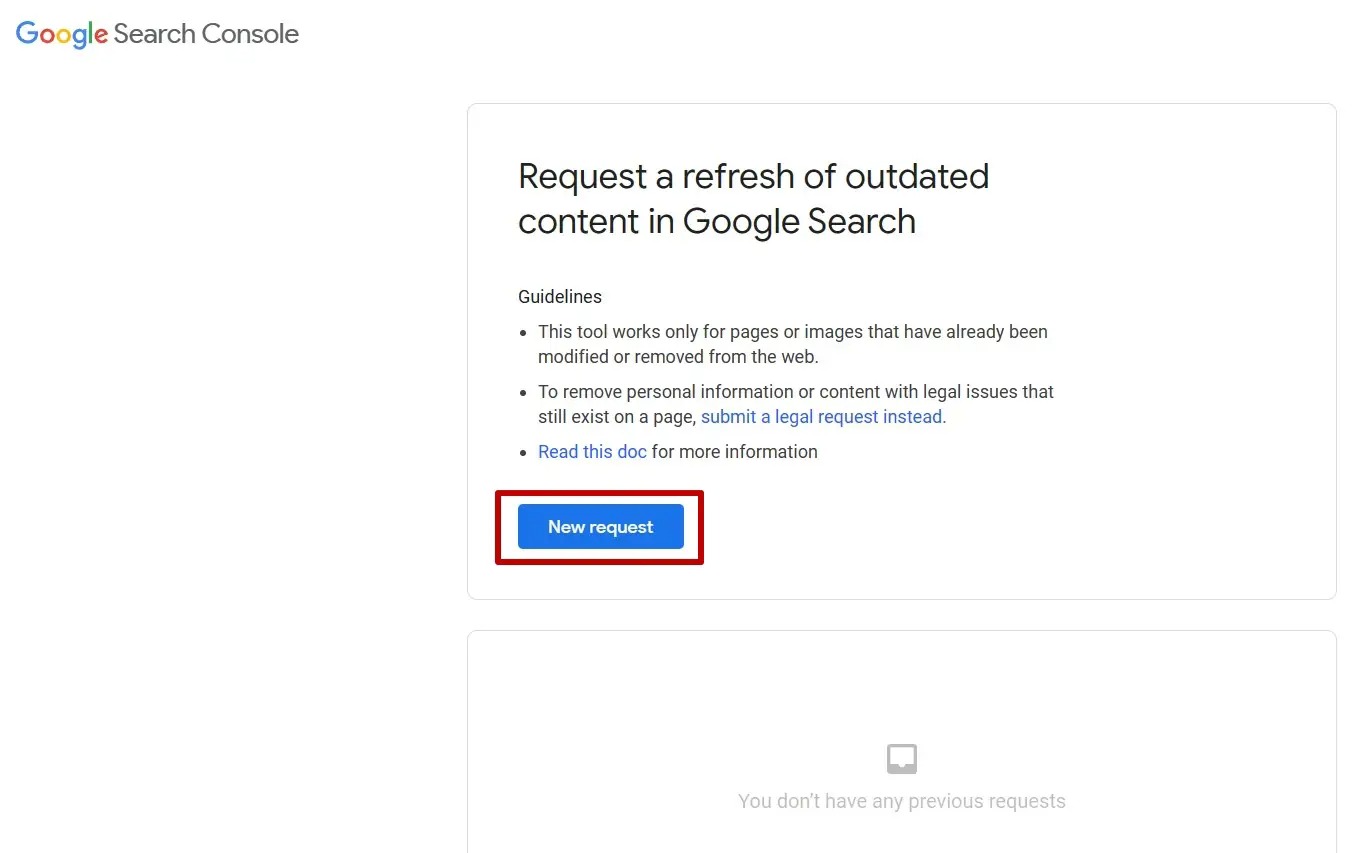Open the submit a legal request link
Viewport: 1367px width, 853px height.
tap(821, 416)
